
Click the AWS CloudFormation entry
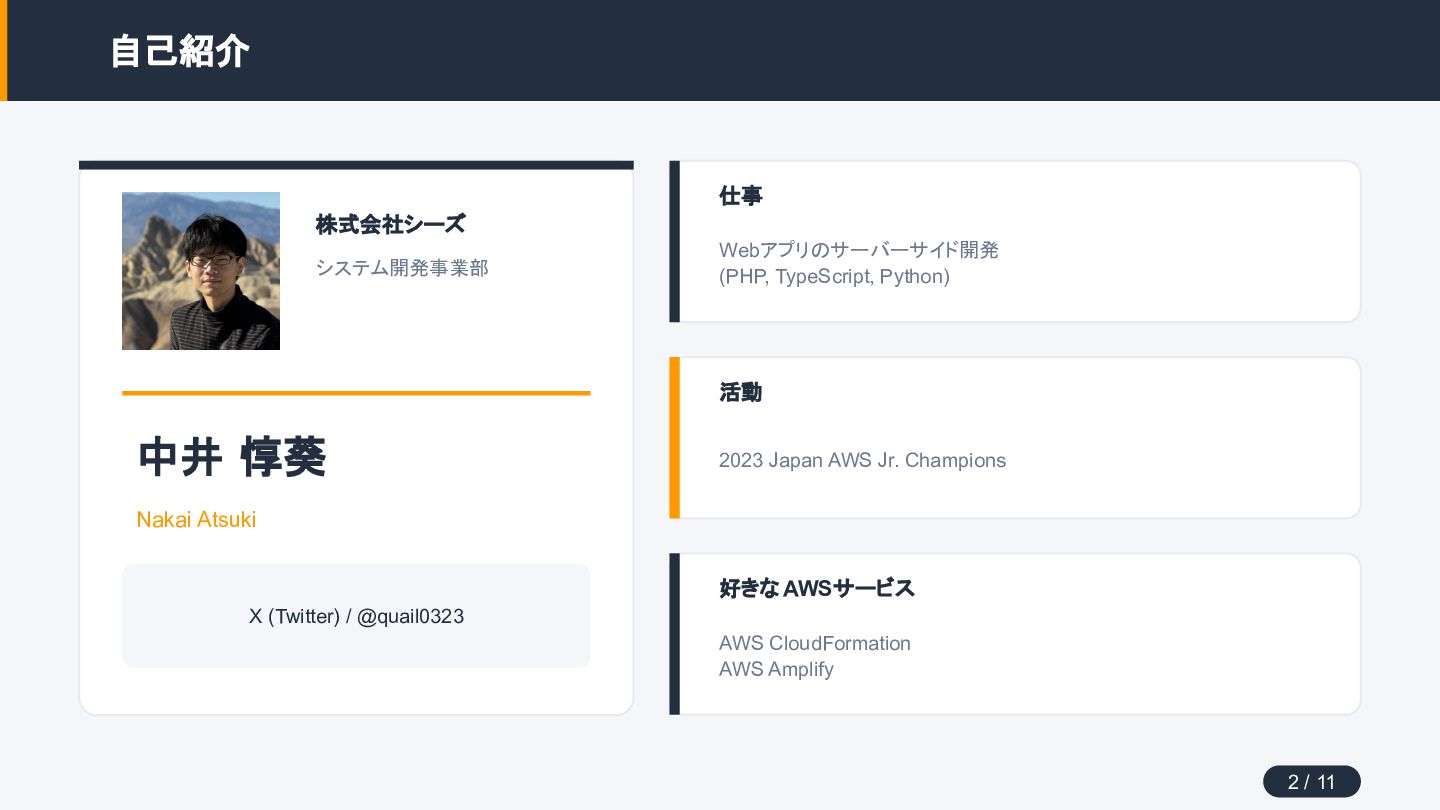[815, 643]
